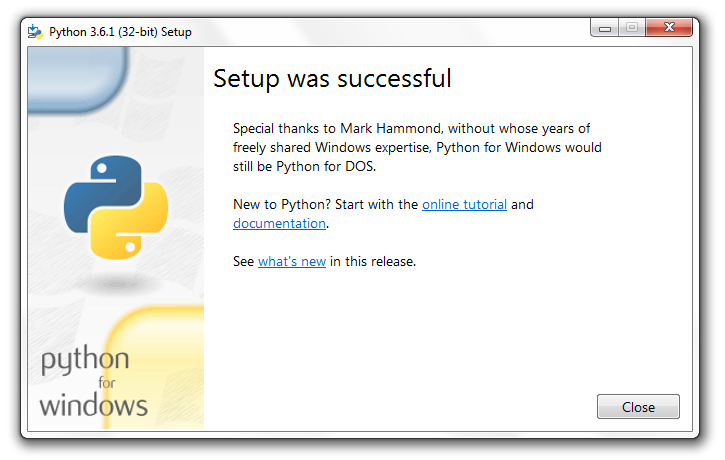Image resolution: width=725 pixels, height=460 pixels.
Task: Follow the what's new link
Action: pos(291,262)
